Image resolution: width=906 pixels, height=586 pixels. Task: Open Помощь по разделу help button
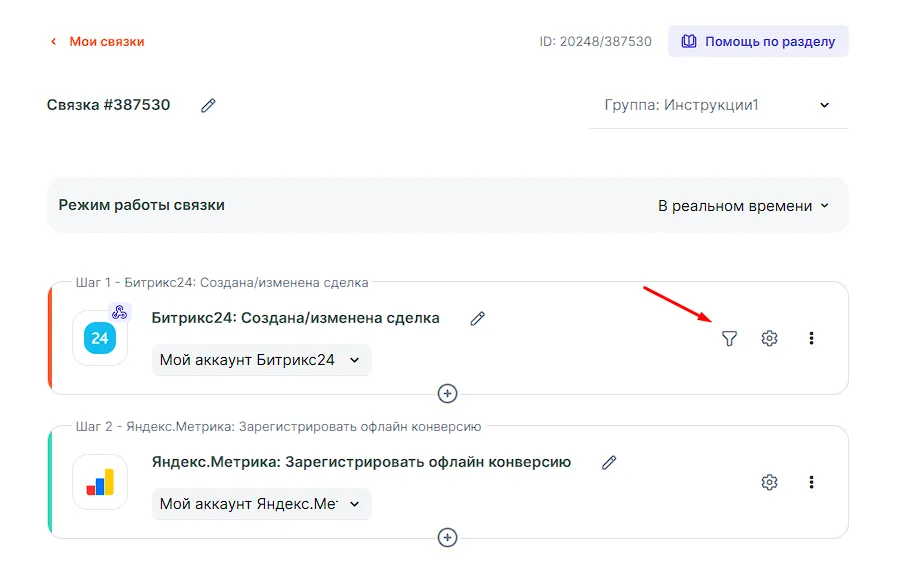tap(758, 42)
